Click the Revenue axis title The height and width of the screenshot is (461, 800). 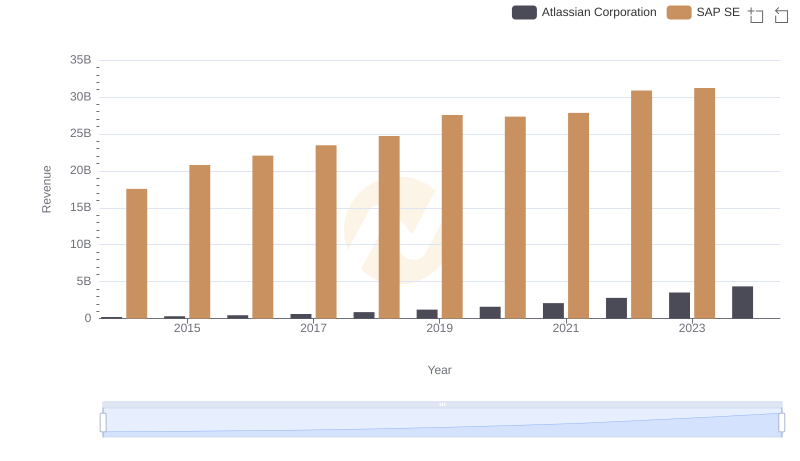tap(46, 189)
